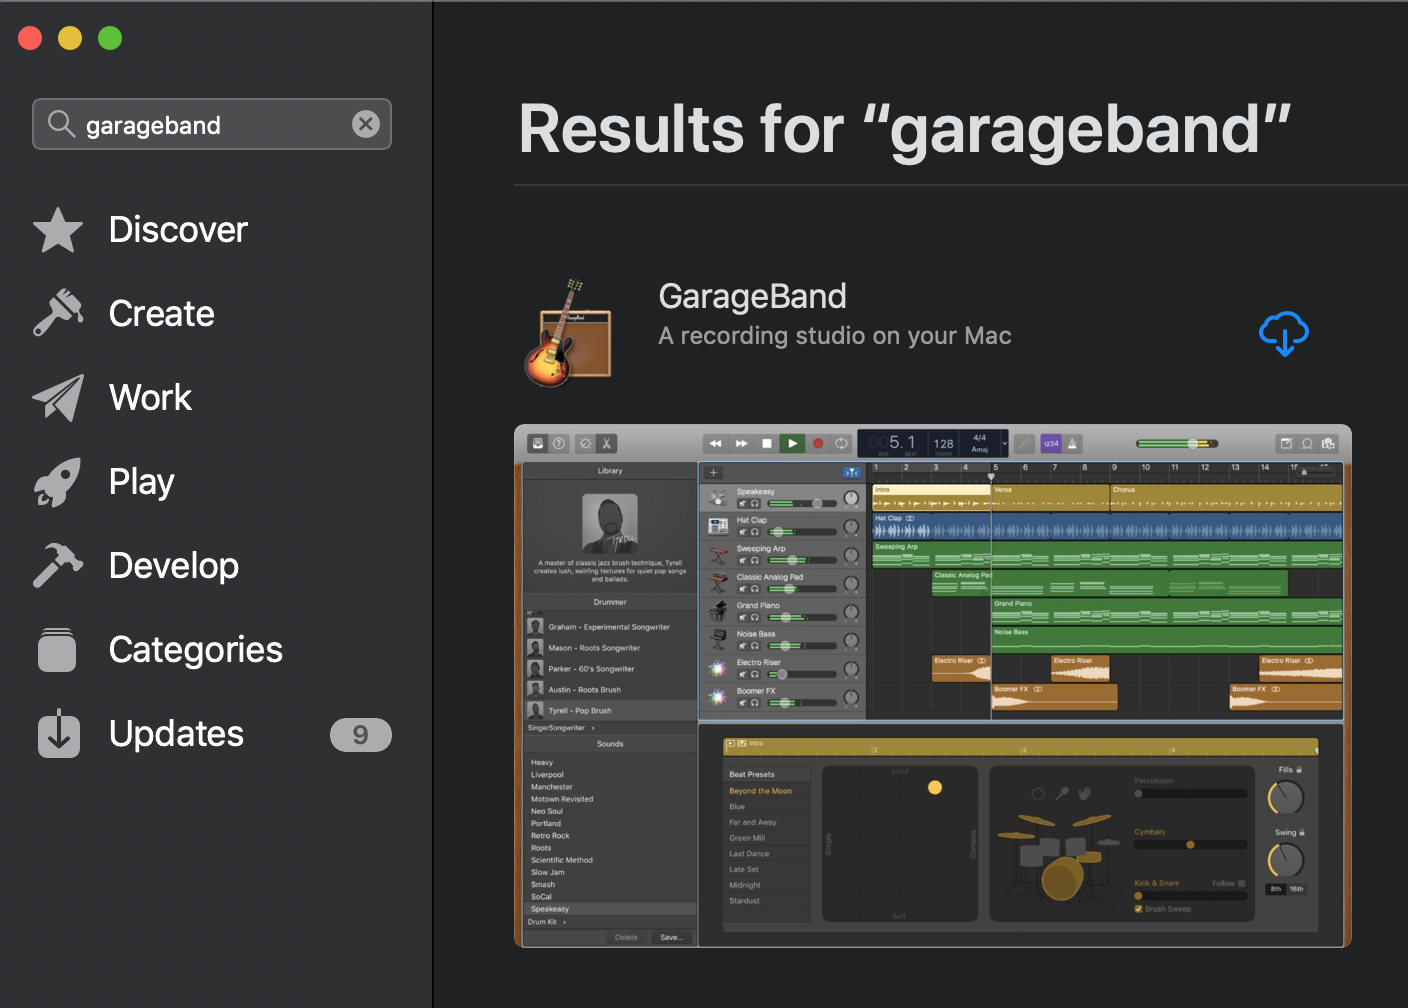This screenshot has width=1408, height=1008.
Task: Minimize the window with the yellow button
Action: 70,38
